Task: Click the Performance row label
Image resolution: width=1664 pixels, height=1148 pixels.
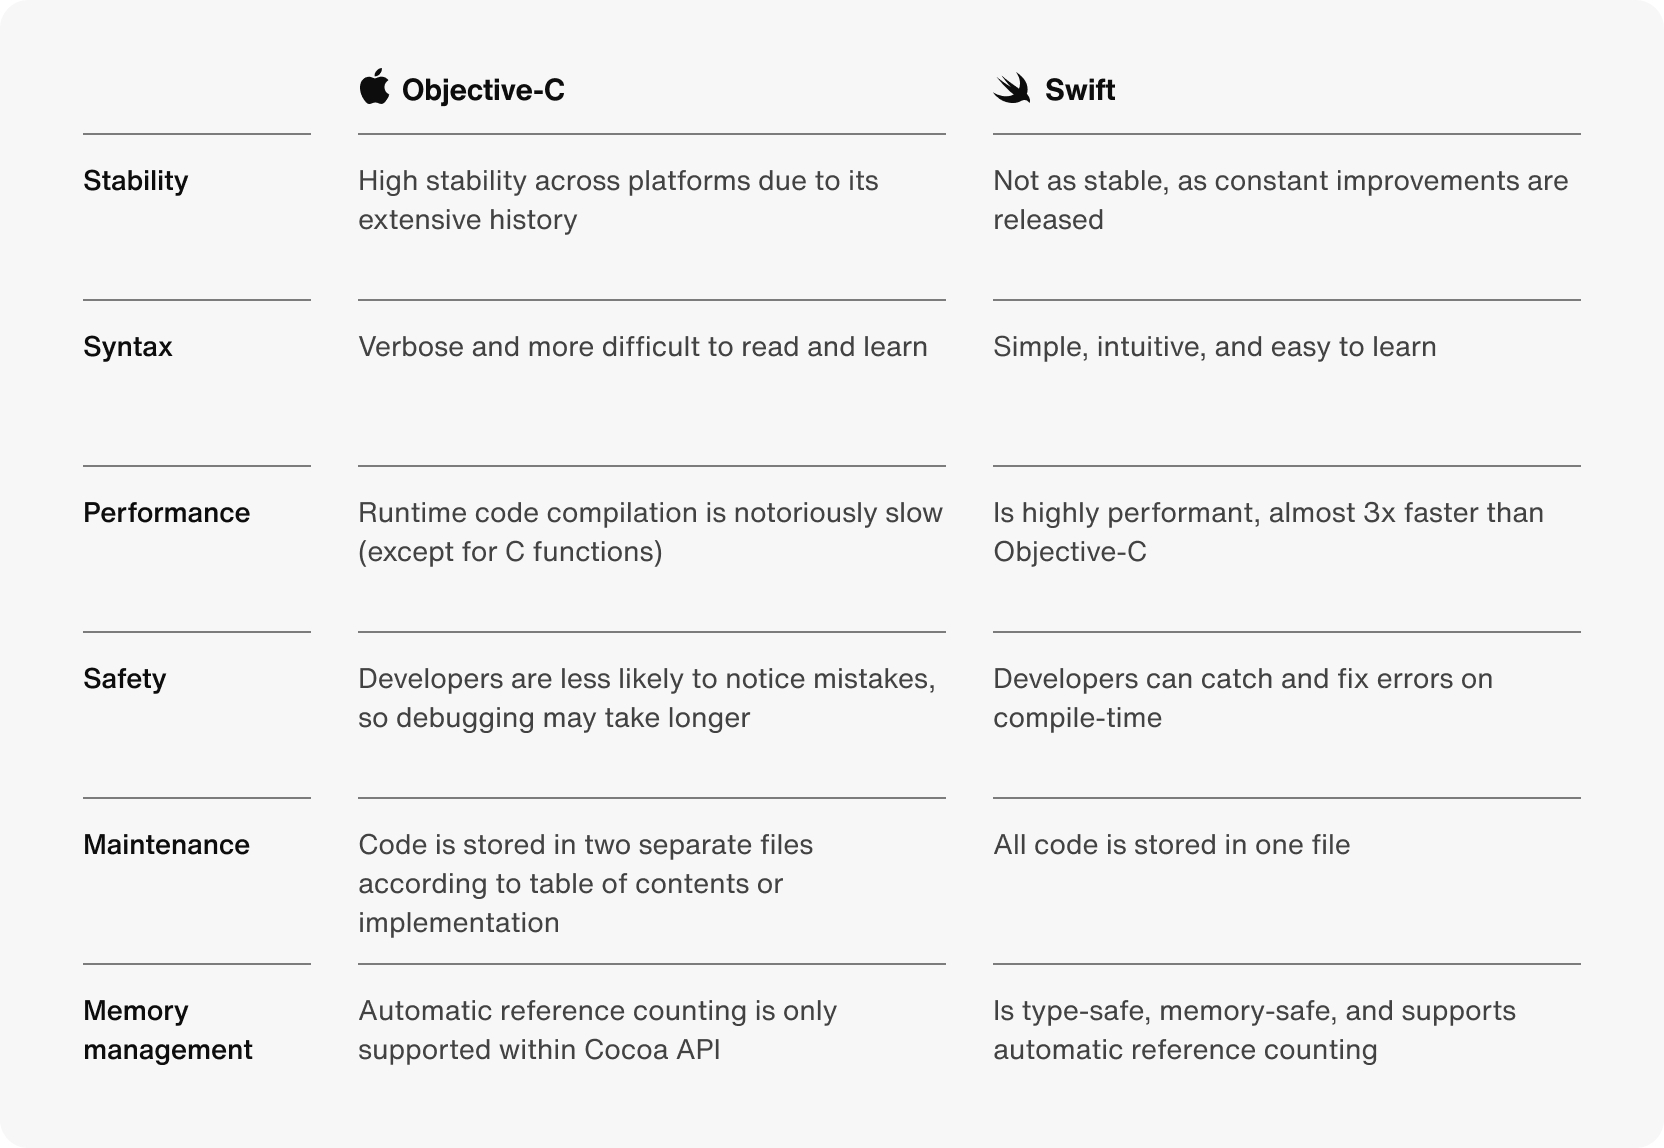Action: [x=167, y=513]
